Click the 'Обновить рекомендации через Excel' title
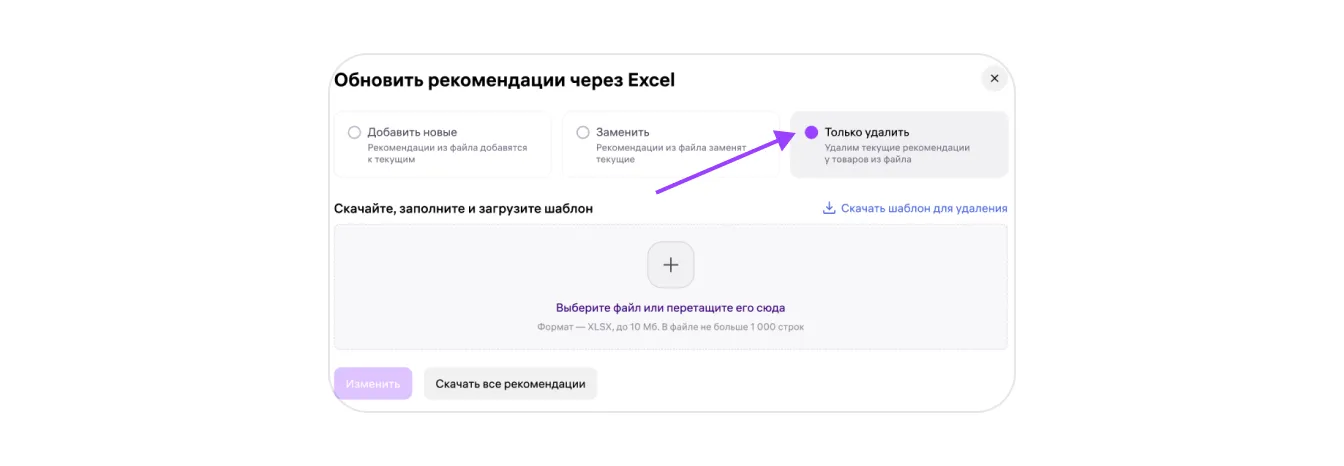 coord(504,80)
